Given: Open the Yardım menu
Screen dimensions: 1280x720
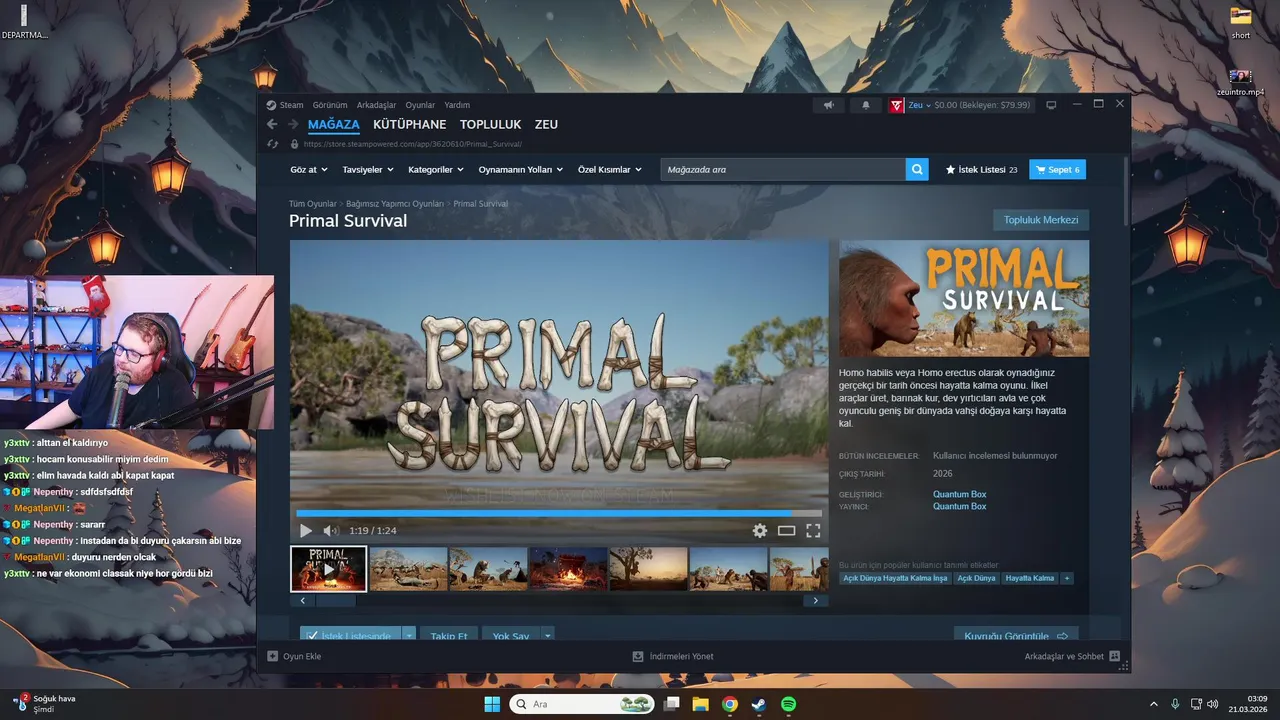Looking at the screenshot, I should pos(457,105).
